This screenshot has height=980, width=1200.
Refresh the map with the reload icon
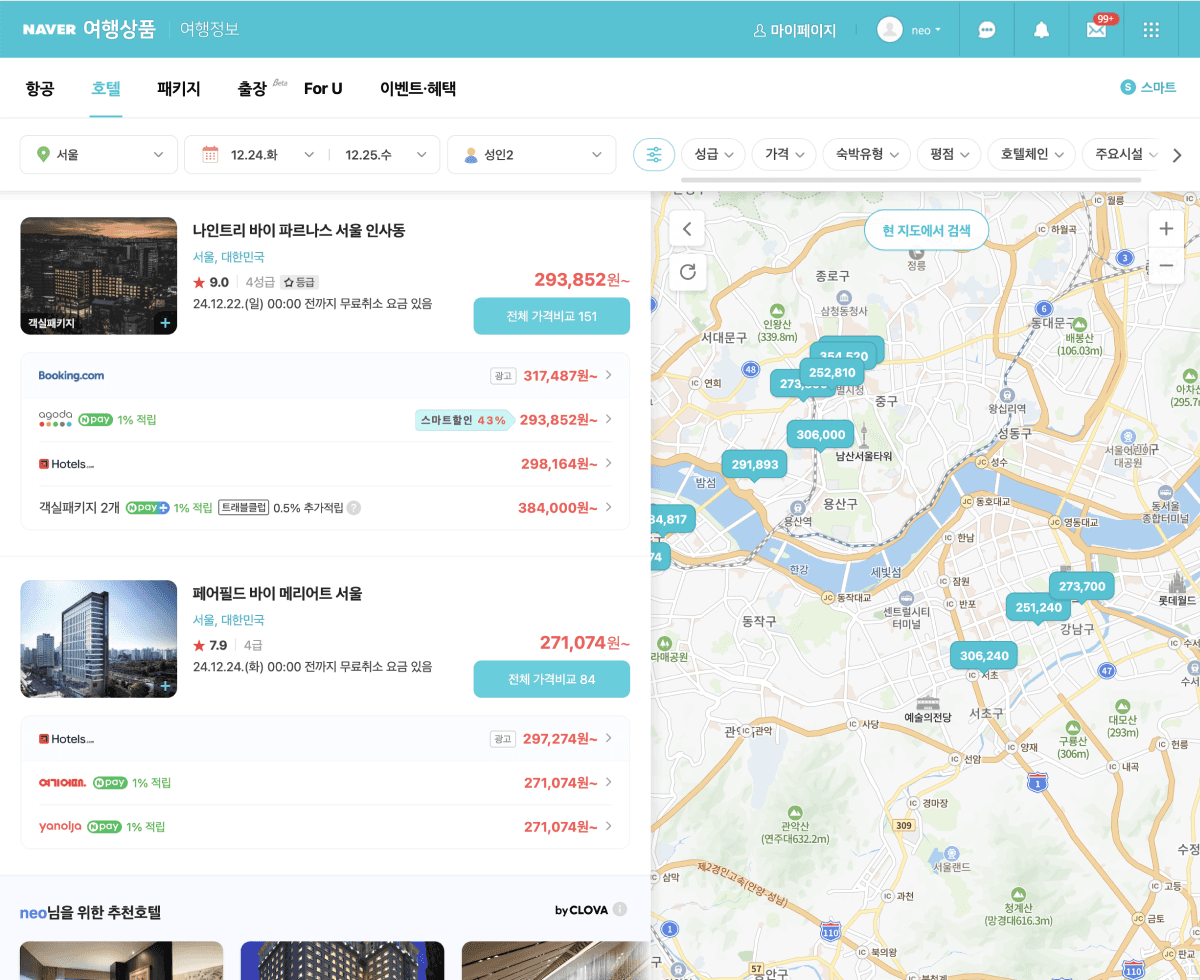(686, 271)
